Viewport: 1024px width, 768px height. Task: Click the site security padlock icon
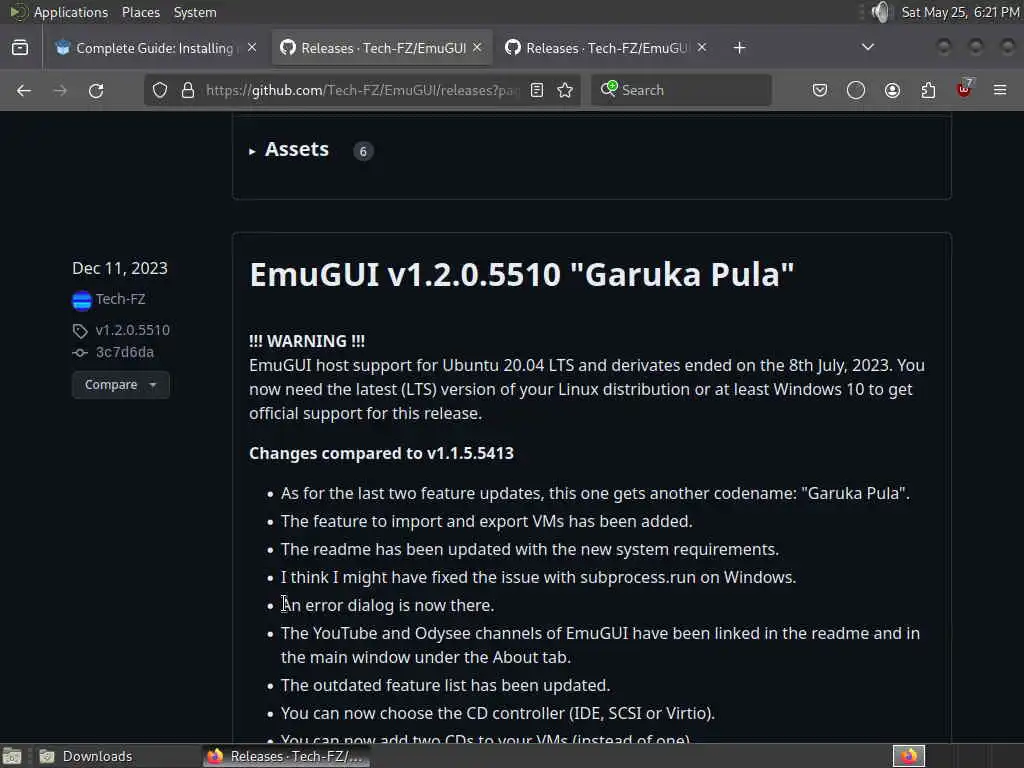click(x=188, y=90)
